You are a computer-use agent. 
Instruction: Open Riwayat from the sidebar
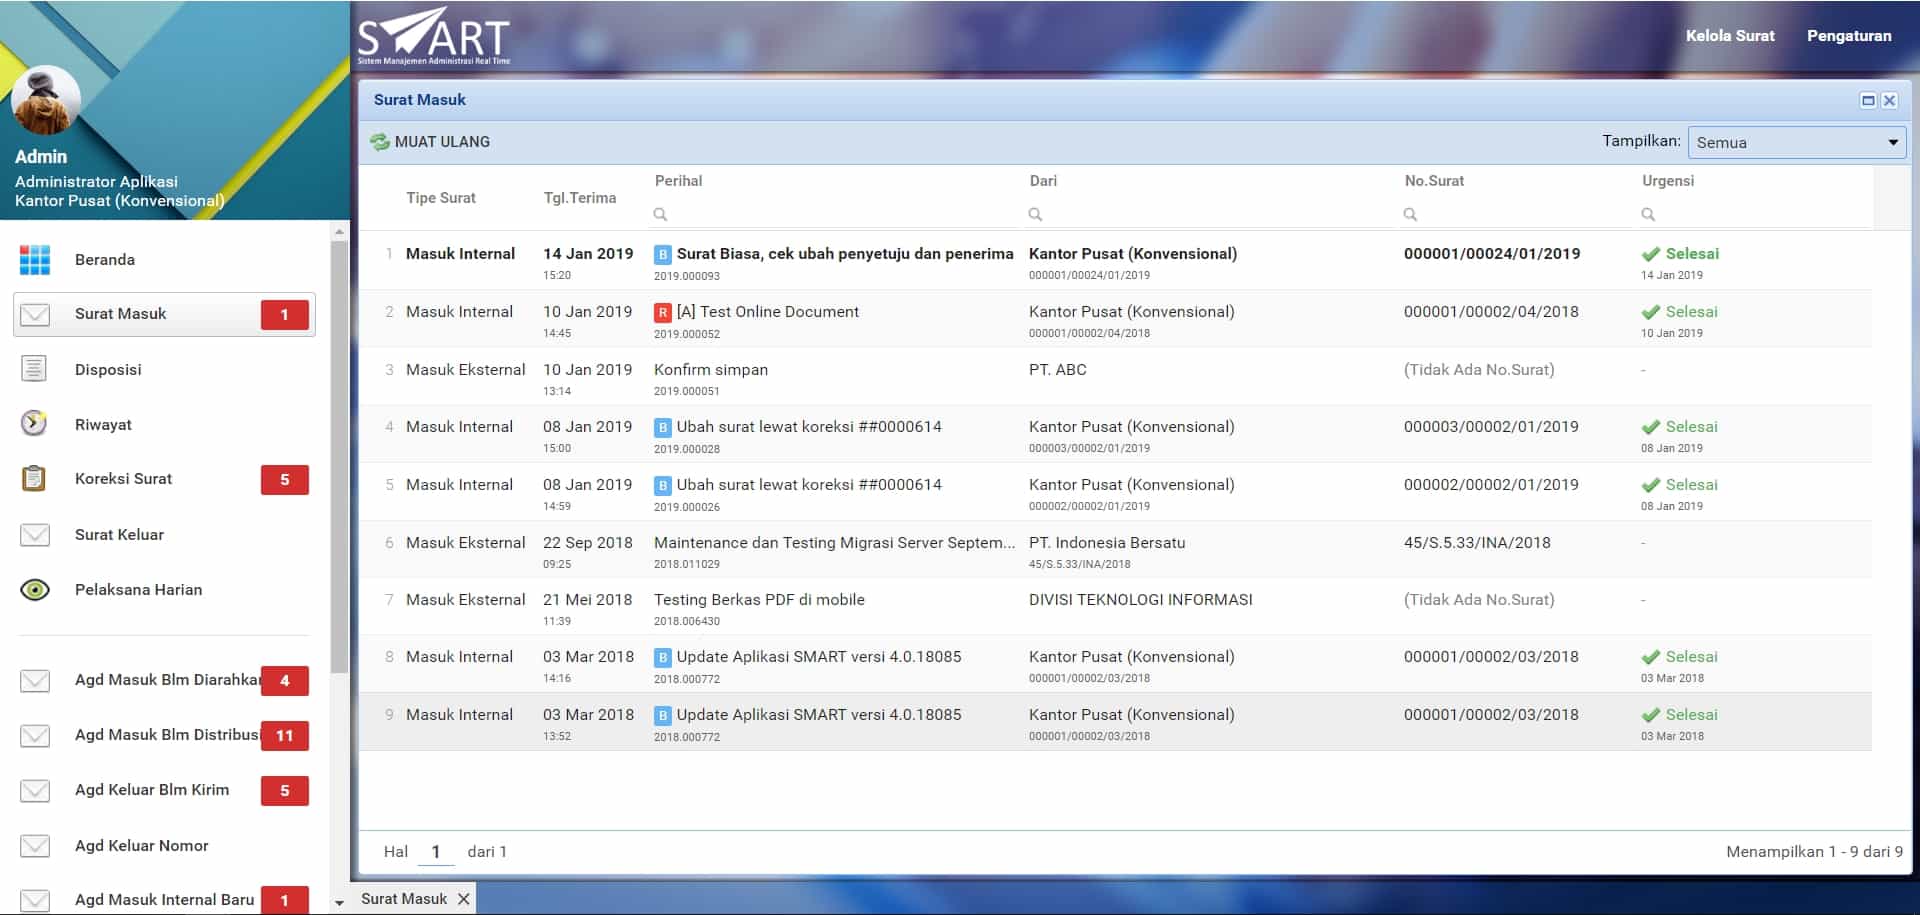(x=103, y=425)
